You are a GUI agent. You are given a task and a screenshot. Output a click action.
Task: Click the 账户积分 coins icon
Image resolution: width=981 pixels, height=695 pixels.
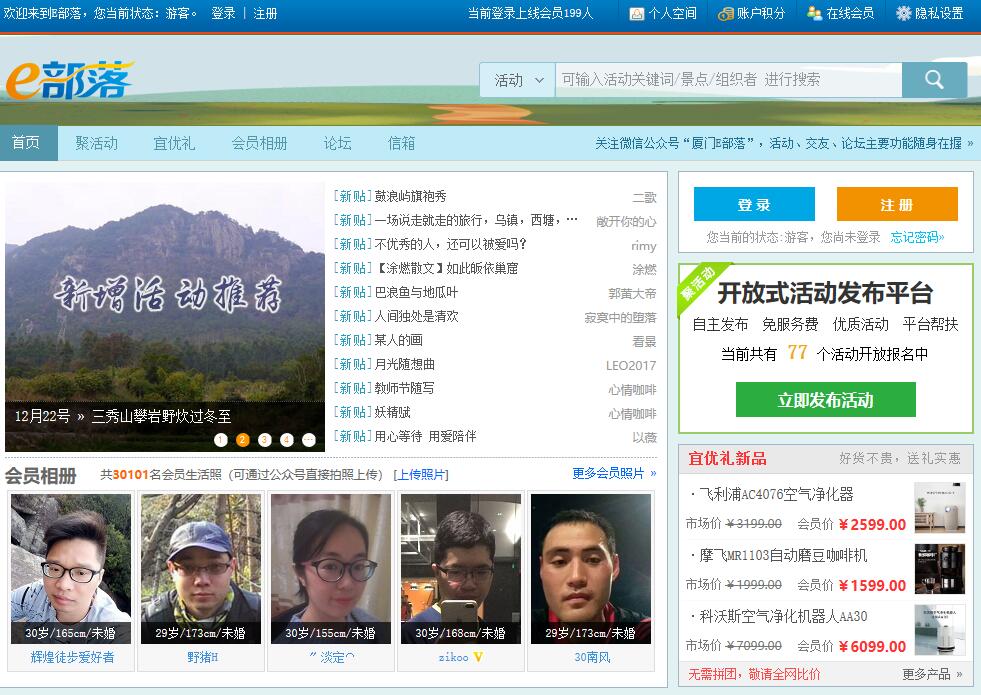[x=726, y=13]
